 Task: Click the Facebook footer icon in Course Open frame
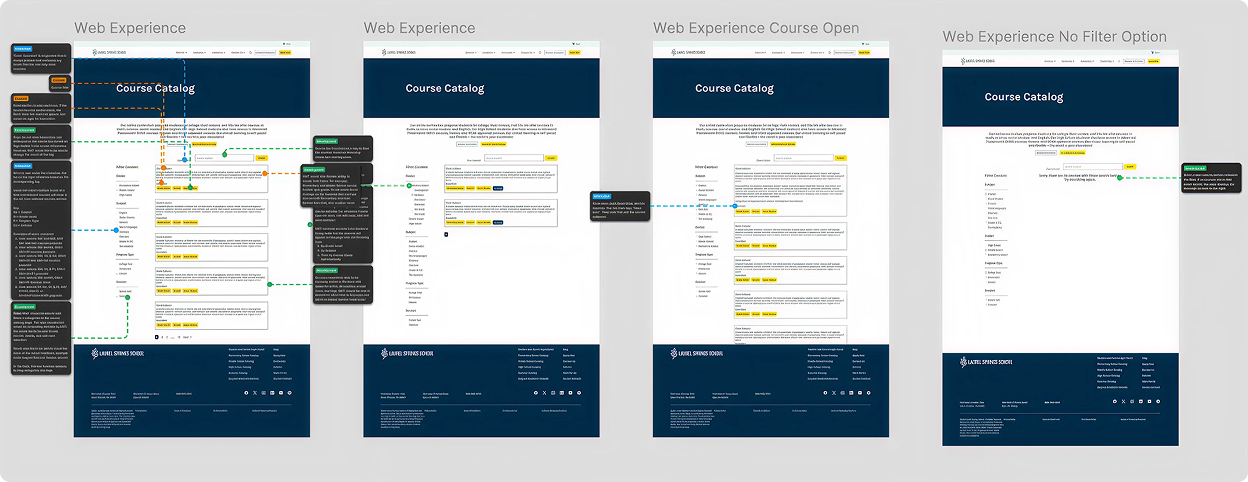tap(825, 393)
